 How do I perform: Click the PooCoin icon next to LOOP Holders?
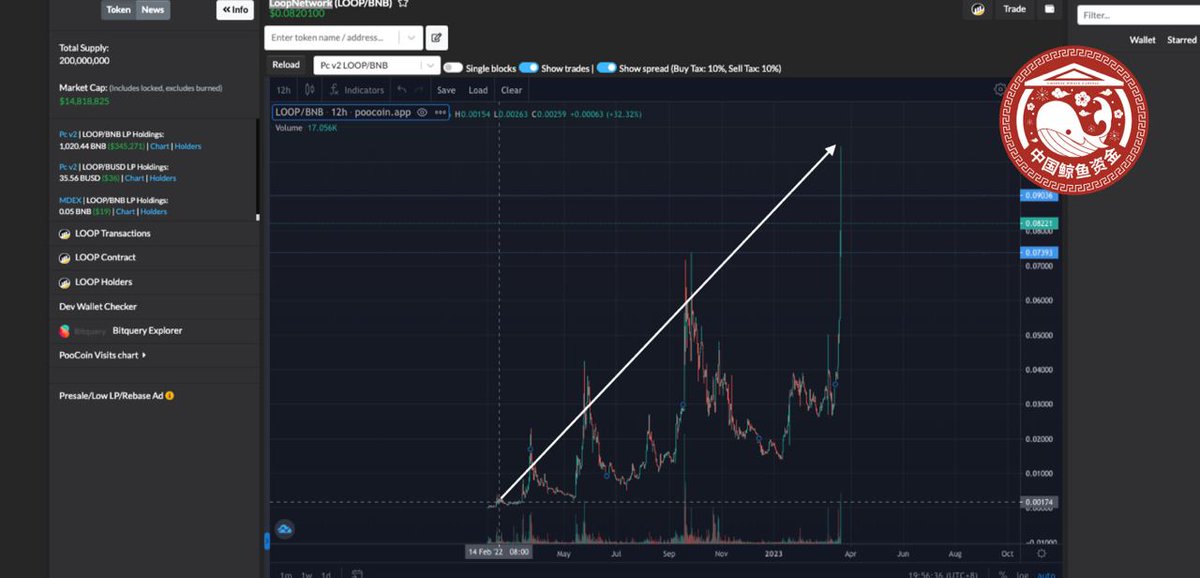click(x=64, y=282)
